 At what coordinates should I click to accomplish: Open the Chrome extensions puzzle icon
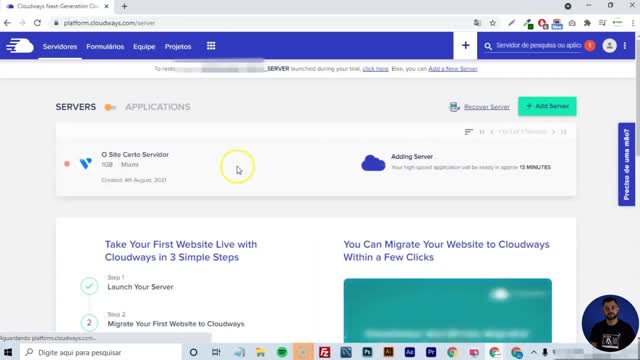[587, 23]
